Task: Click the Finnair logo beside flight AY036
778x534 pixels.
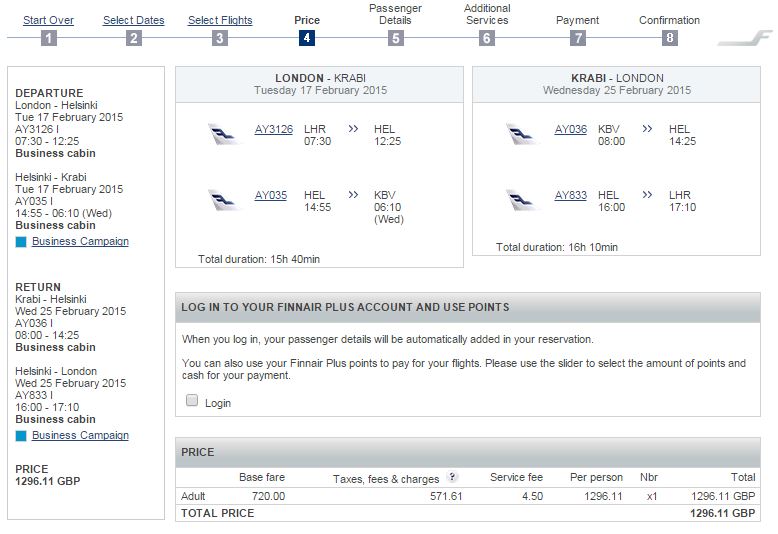Action: point(523,135)
